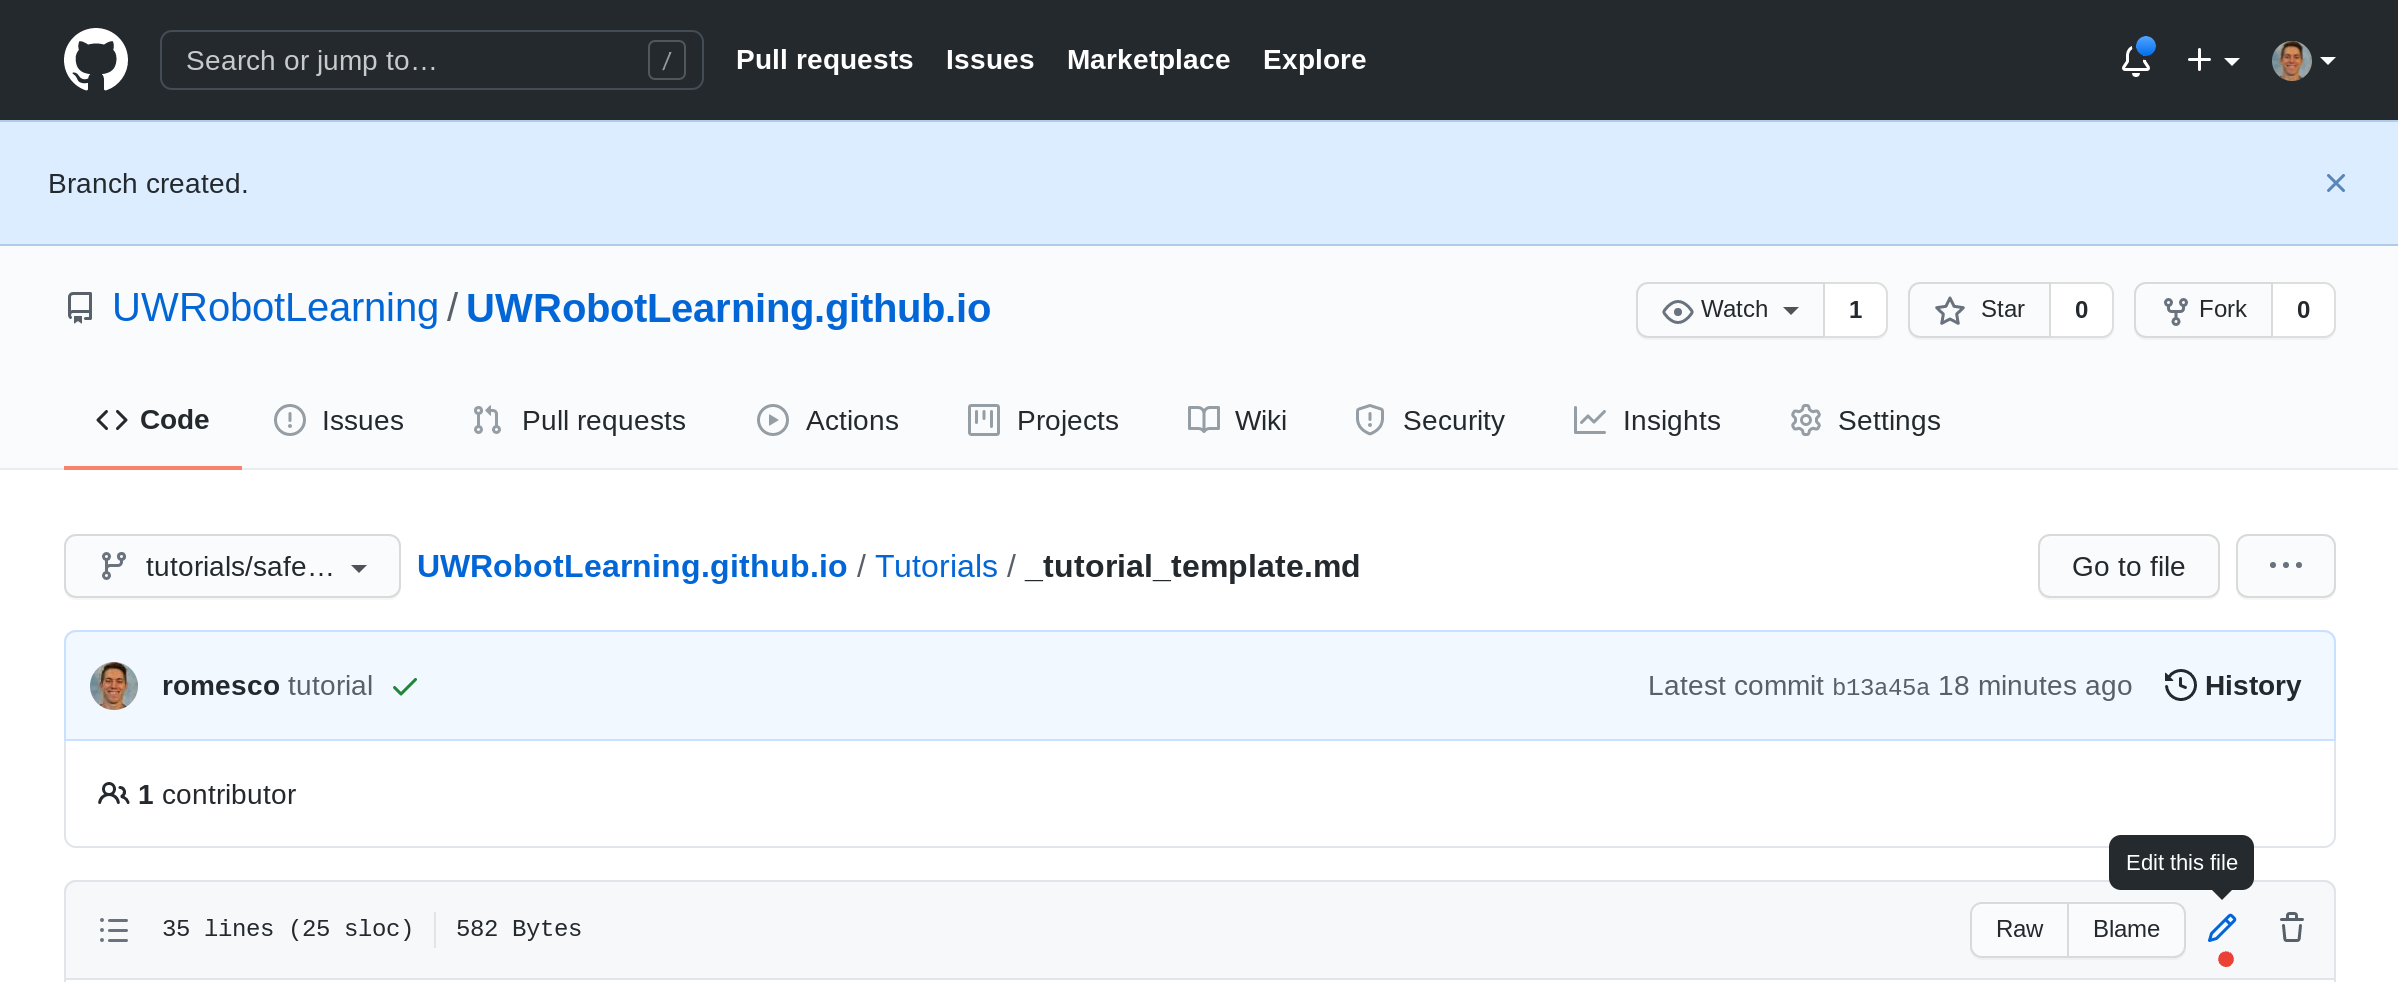Screen dimensions: 2398x982
Task: Select the Code tab
Action: (153, 420)
